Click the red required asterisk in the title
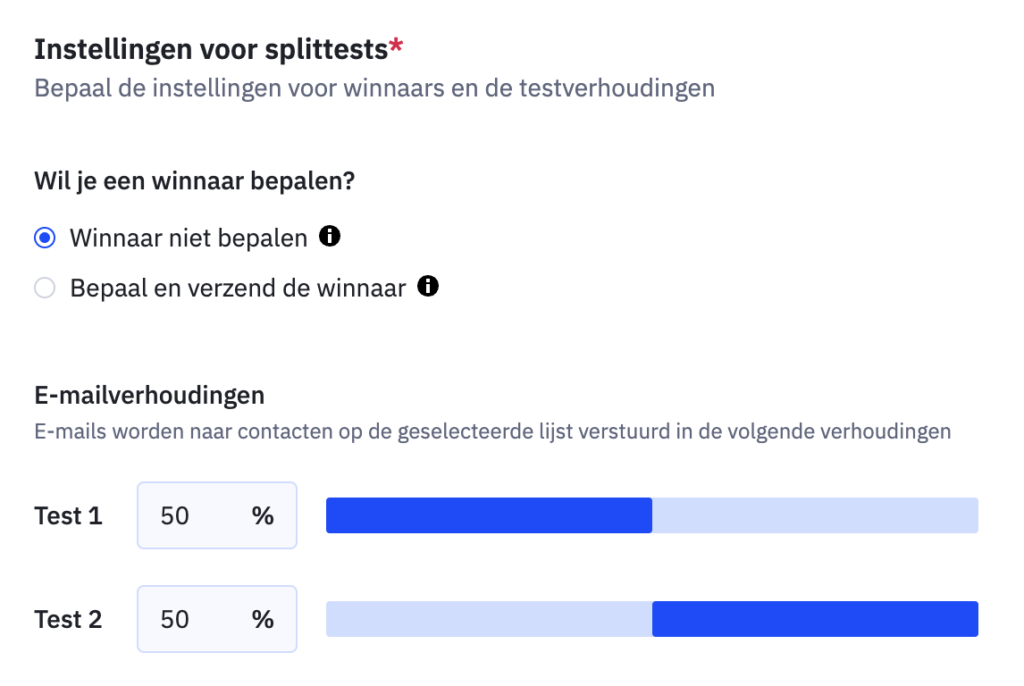The height and width of the screenshot is (686, 1024). [397, 46]
